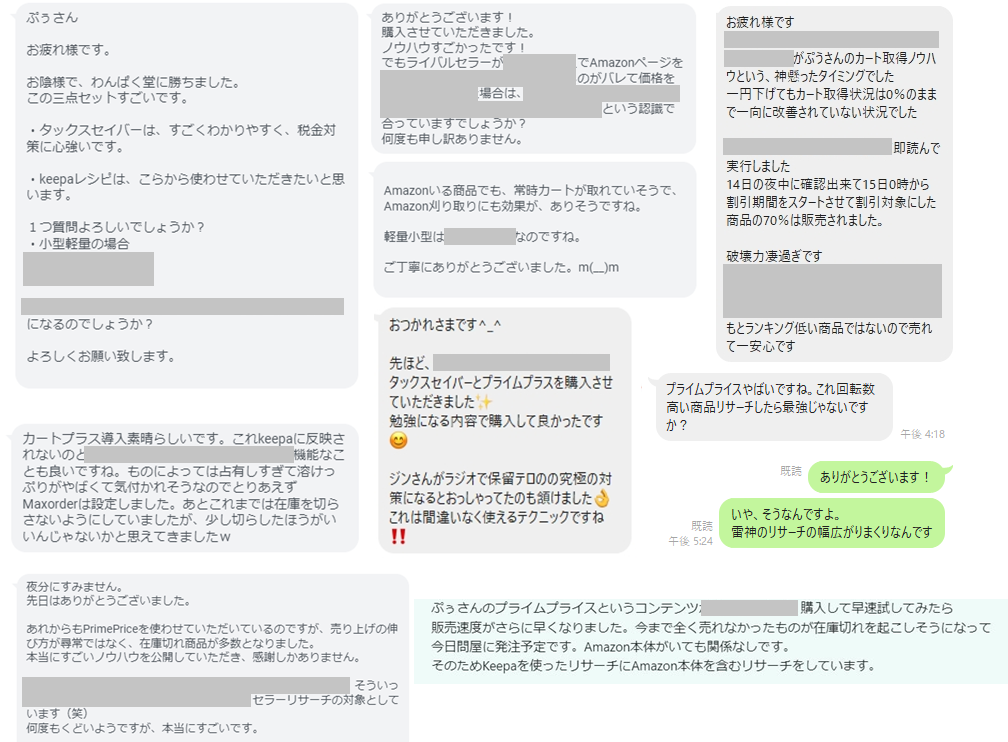Click the Amazonいる商品でも message bubble
This screenshot has width=1008, height=742.
[535, 230]
